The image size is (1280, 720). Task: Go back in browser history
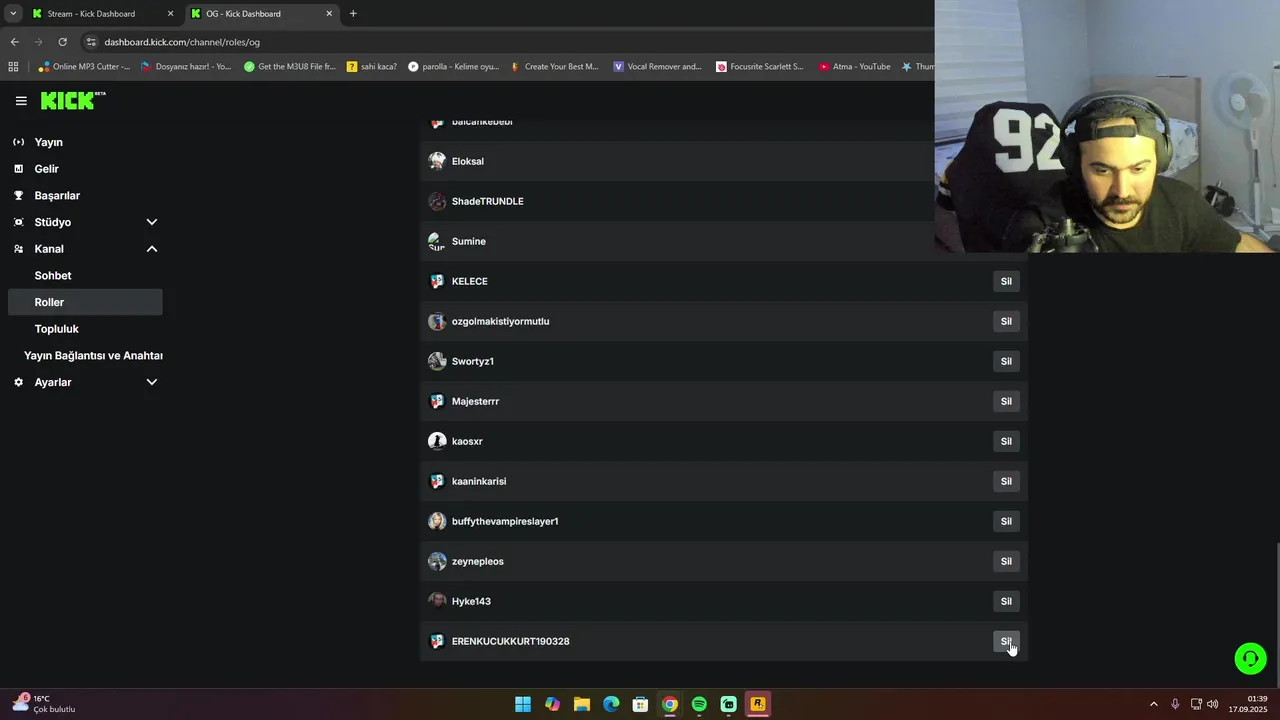(x=14, y=42)
